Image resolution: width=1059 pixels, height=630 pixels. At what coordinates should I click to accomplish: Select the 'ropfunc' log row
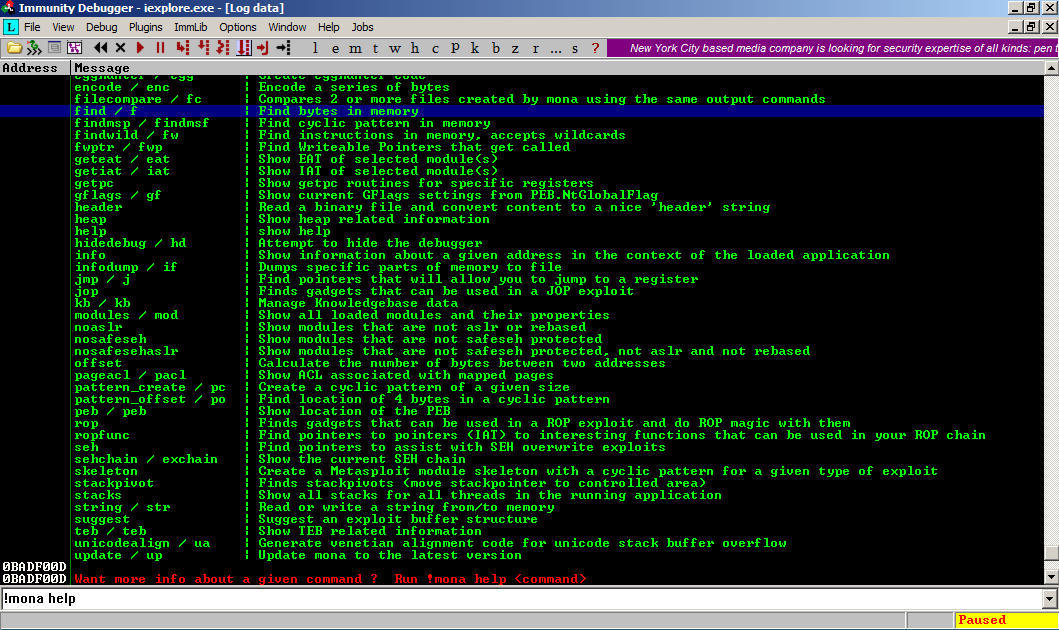pos(521,435)
